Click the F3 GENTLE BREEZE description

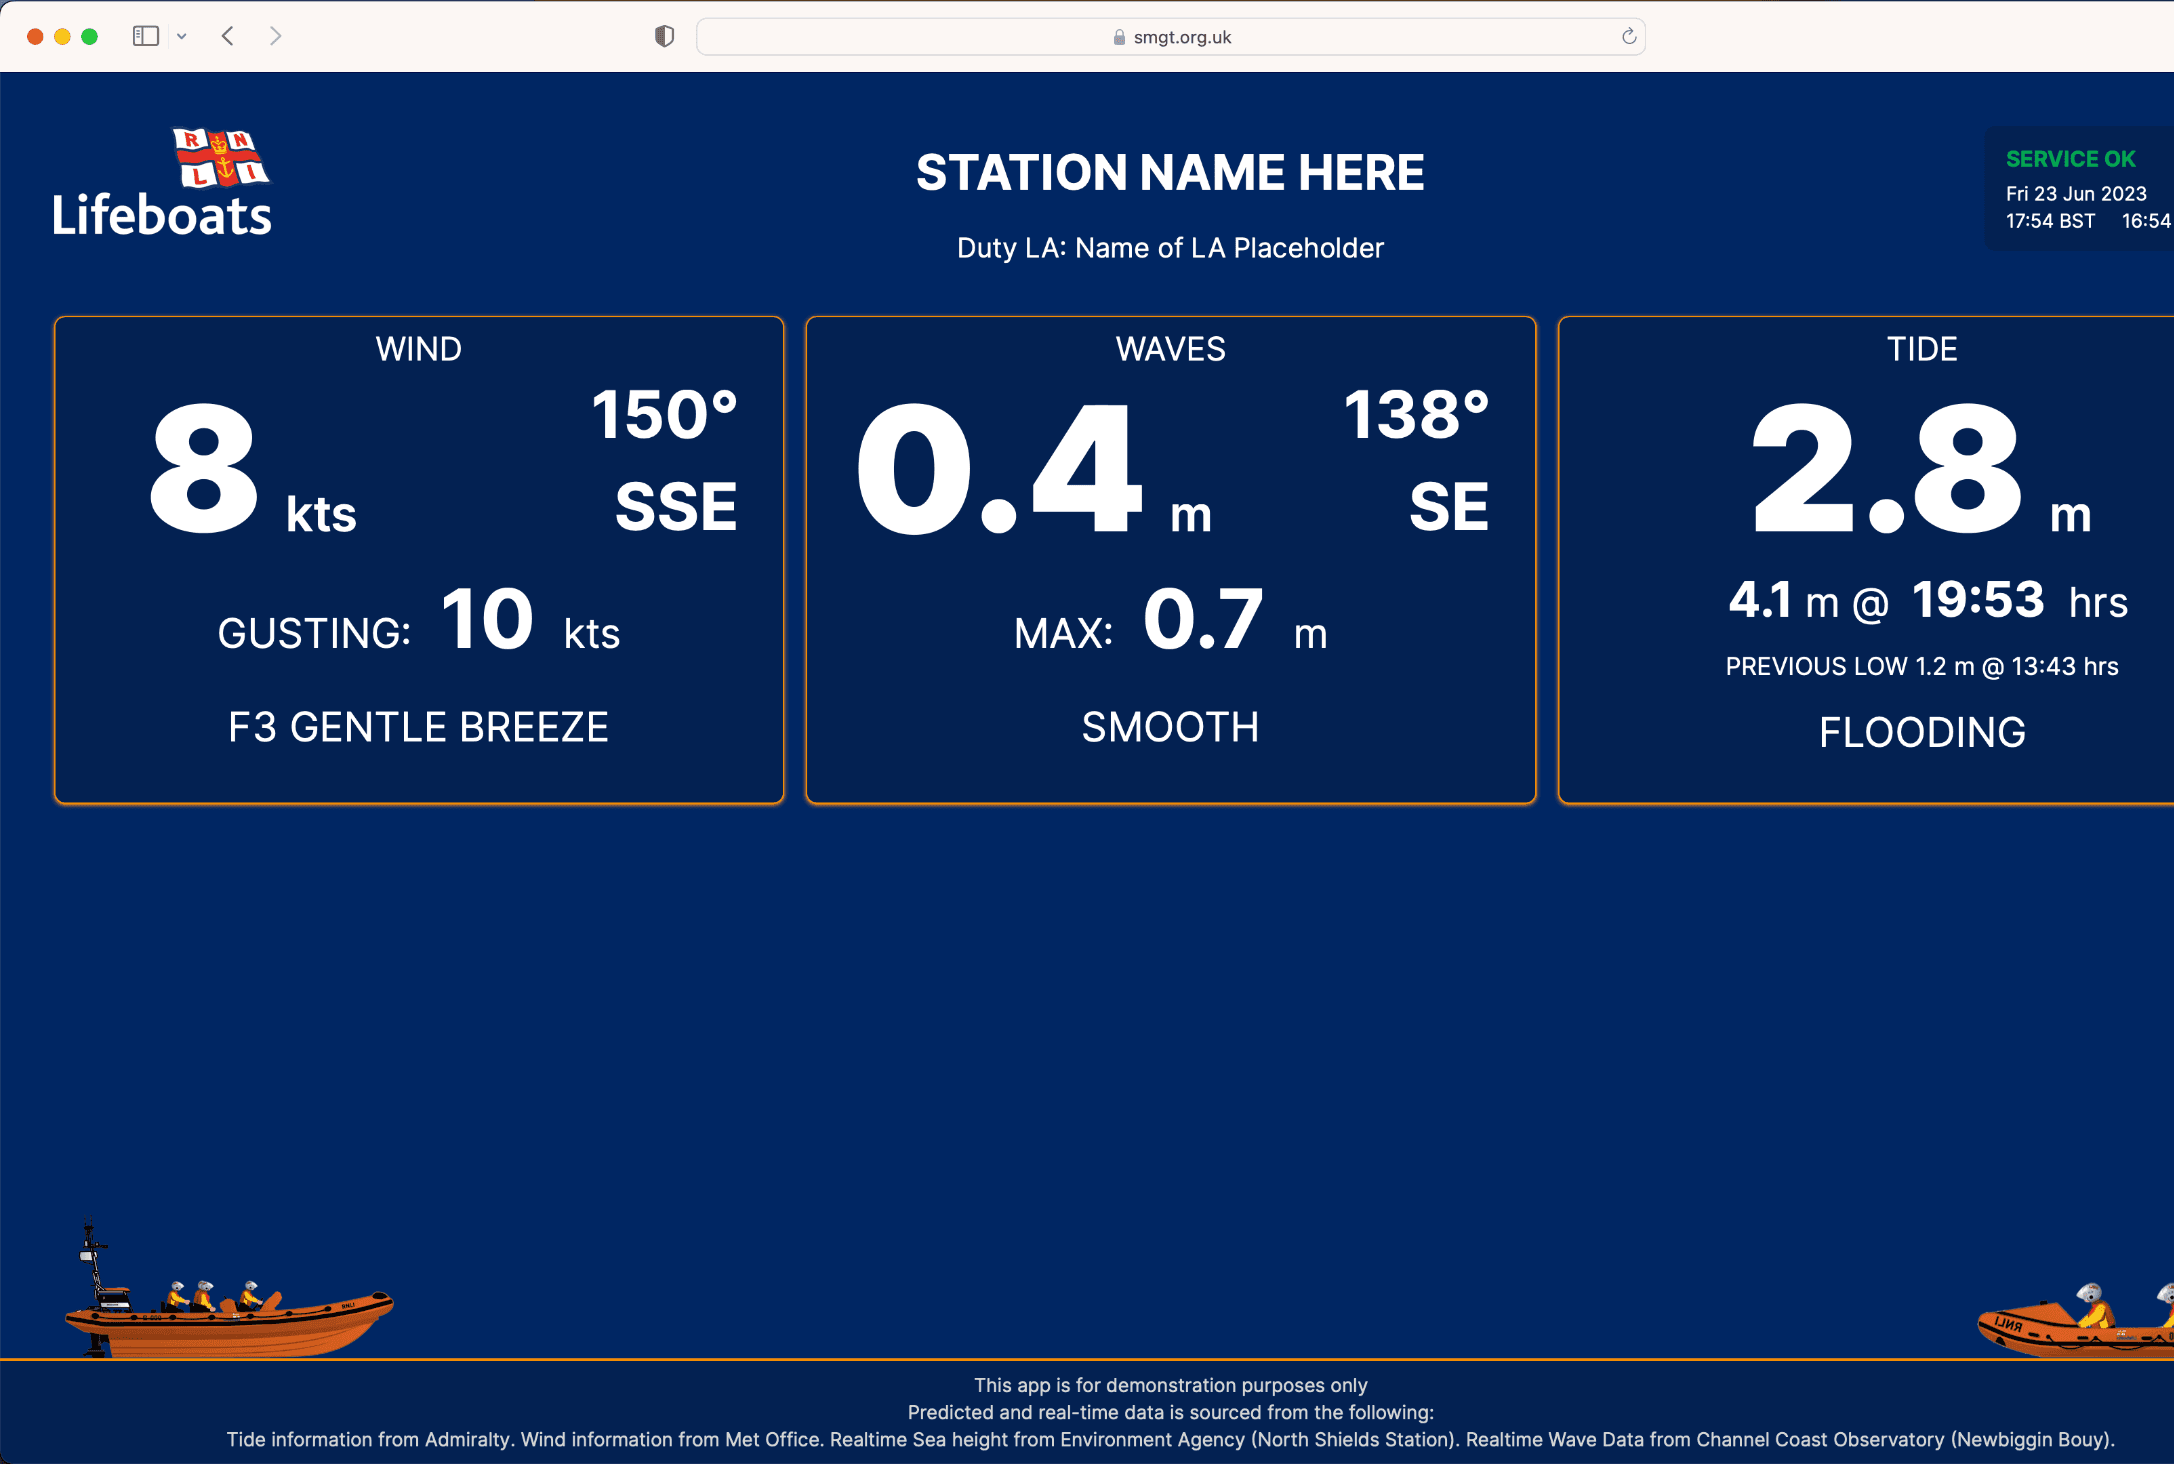coord(418,727)
